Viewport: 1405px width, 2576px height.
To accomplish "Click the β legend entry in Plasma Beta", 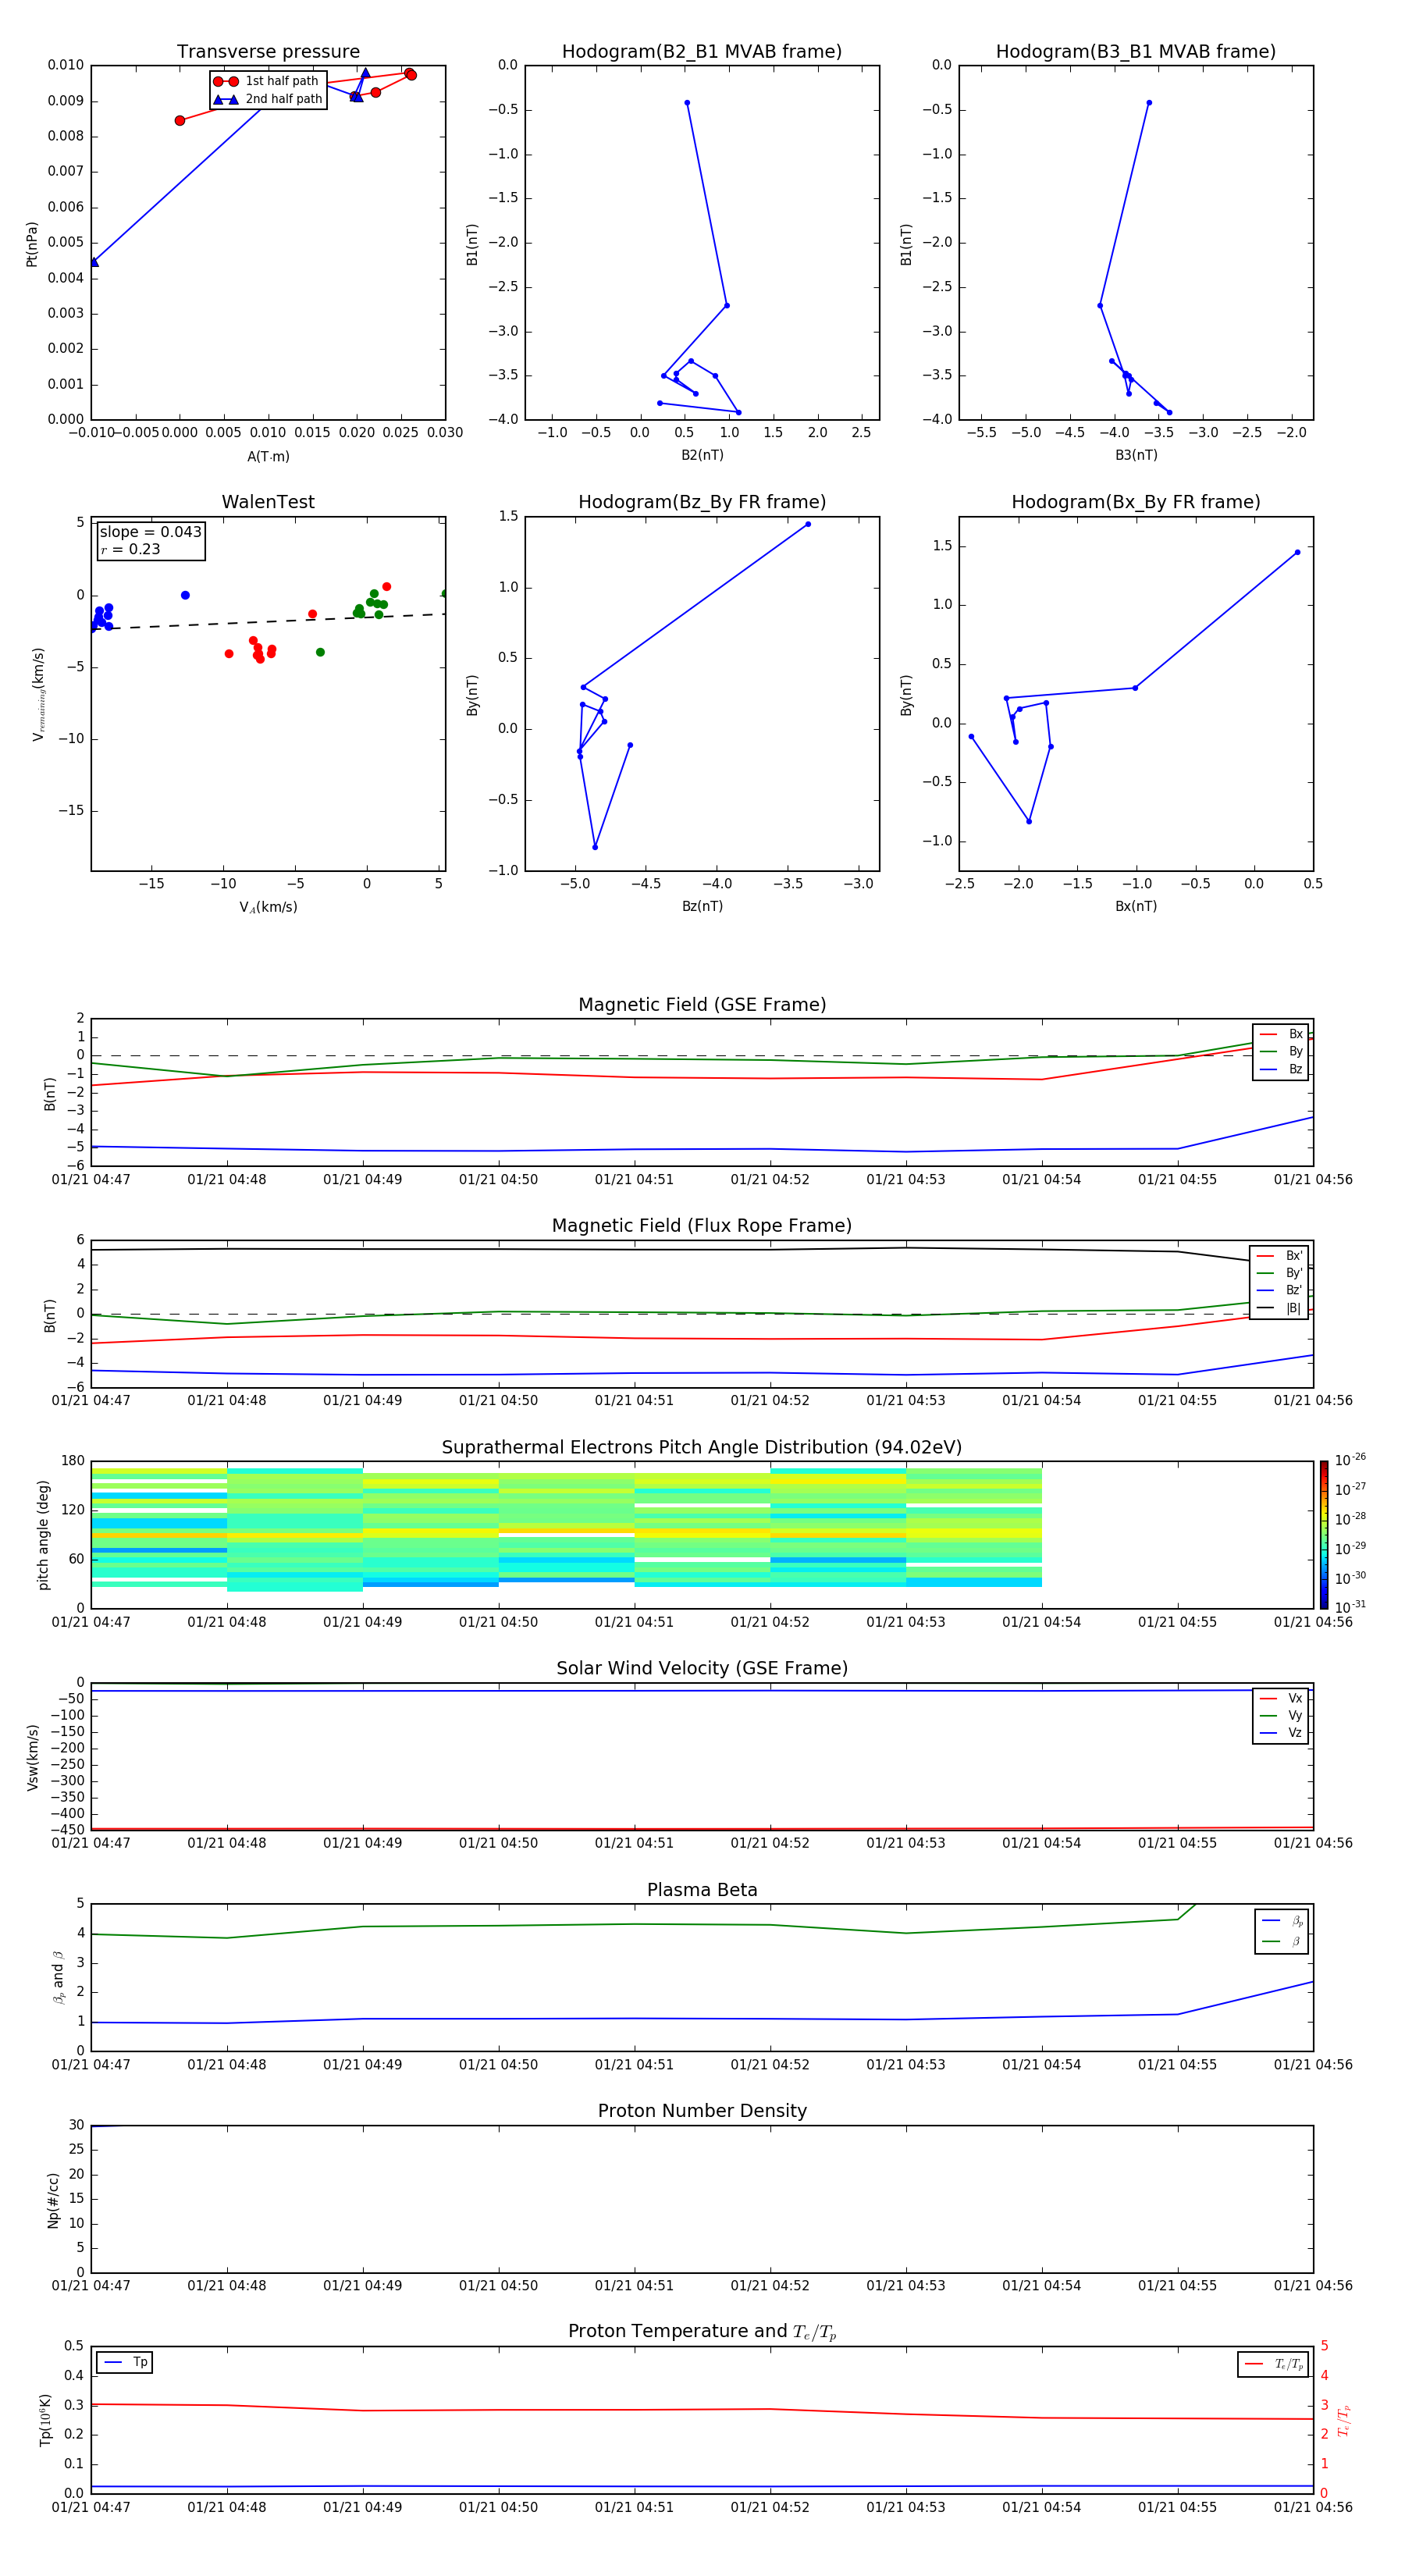I will [1282, 1941].
